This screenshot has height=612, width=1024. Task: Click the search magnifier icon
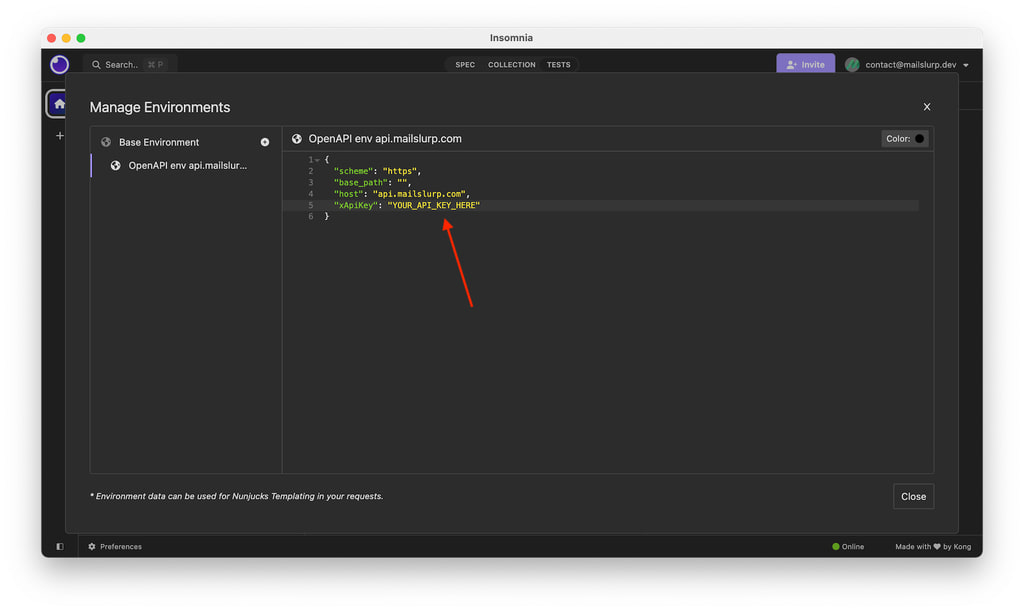pyautogui.click(x=96, y=65)
